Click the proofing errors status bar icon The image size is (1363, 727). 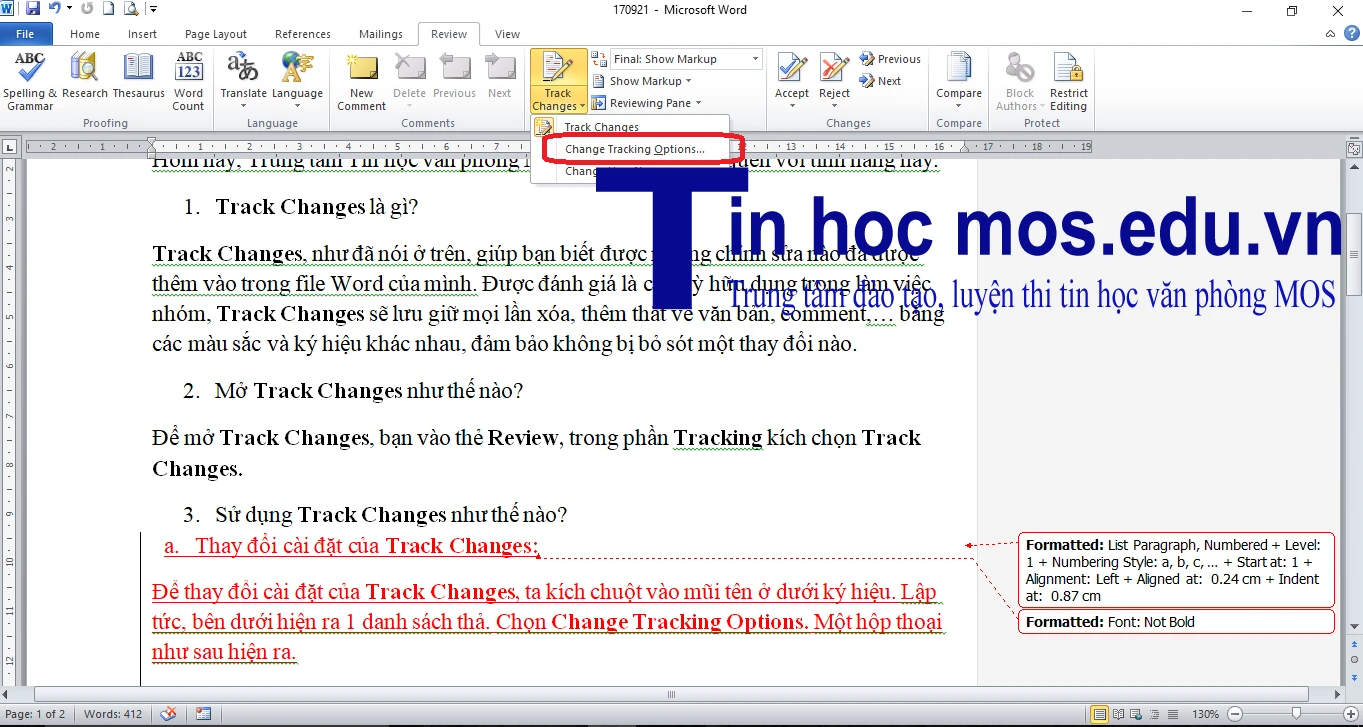[169, 714]
